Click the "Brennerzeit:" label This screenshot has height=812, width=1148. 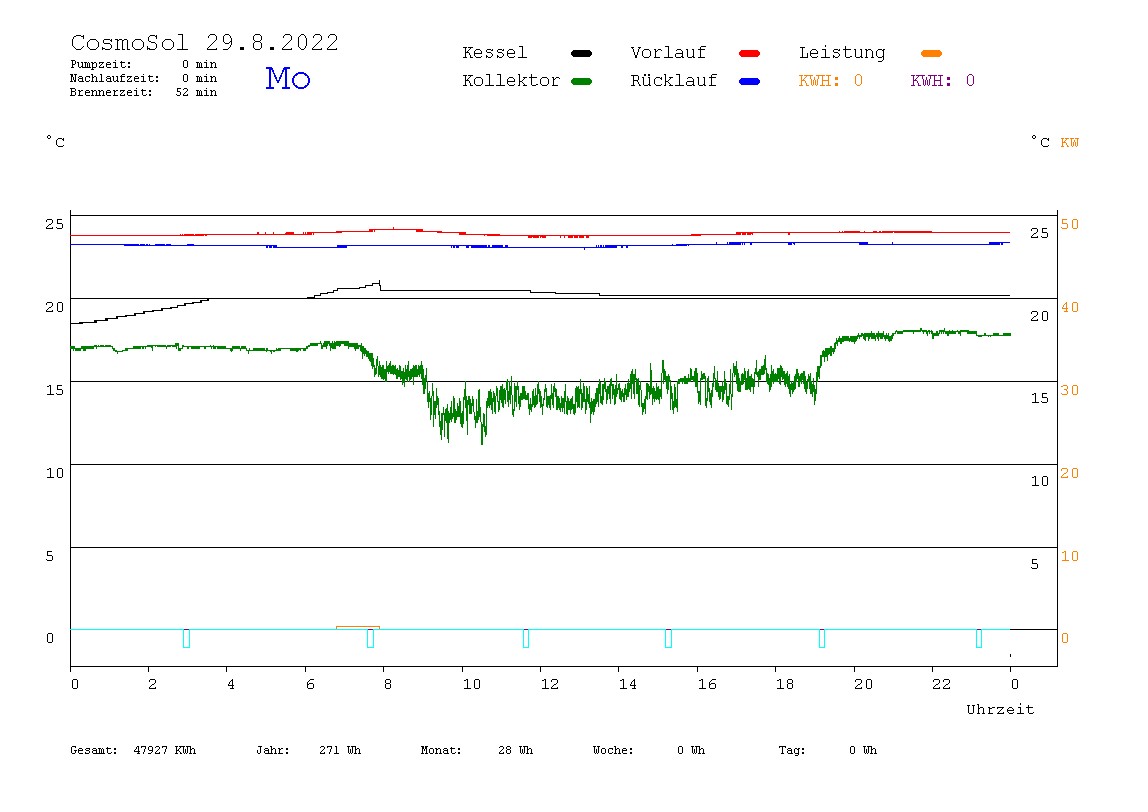pos(111,92)
